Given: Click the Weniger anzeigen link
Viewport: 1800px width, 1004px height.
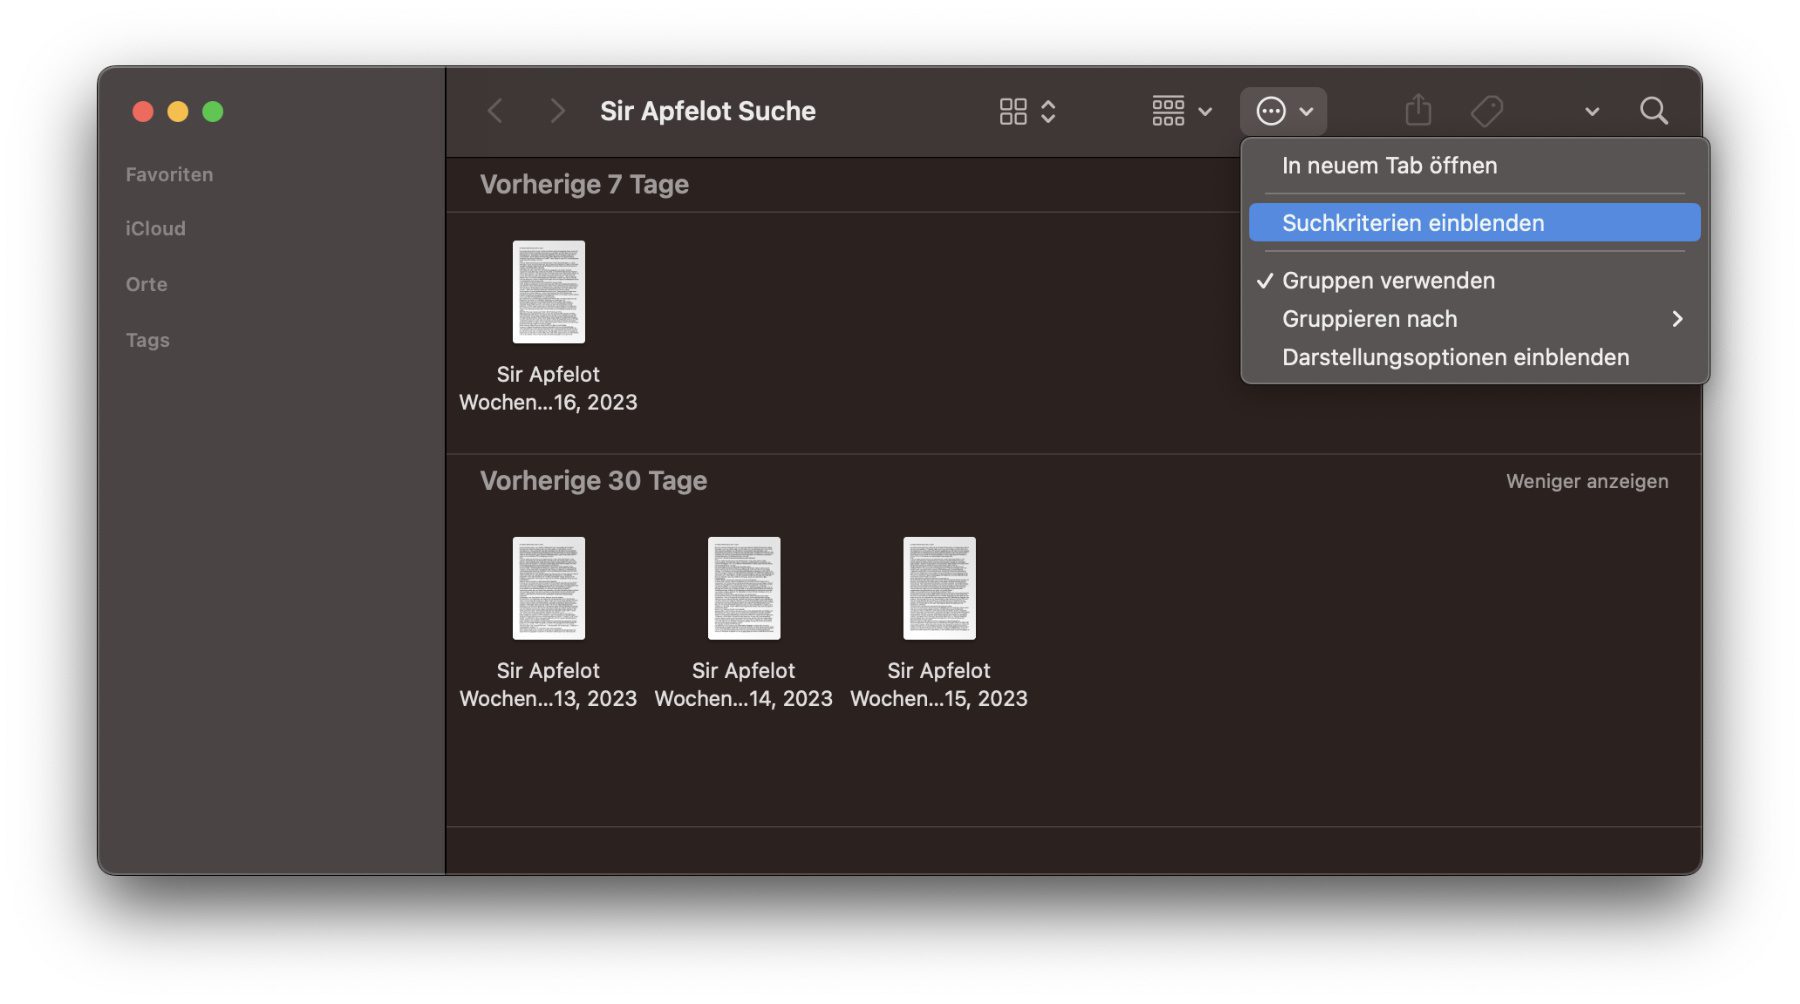Looking at the screenshot, I should [x=1586, y=481].
